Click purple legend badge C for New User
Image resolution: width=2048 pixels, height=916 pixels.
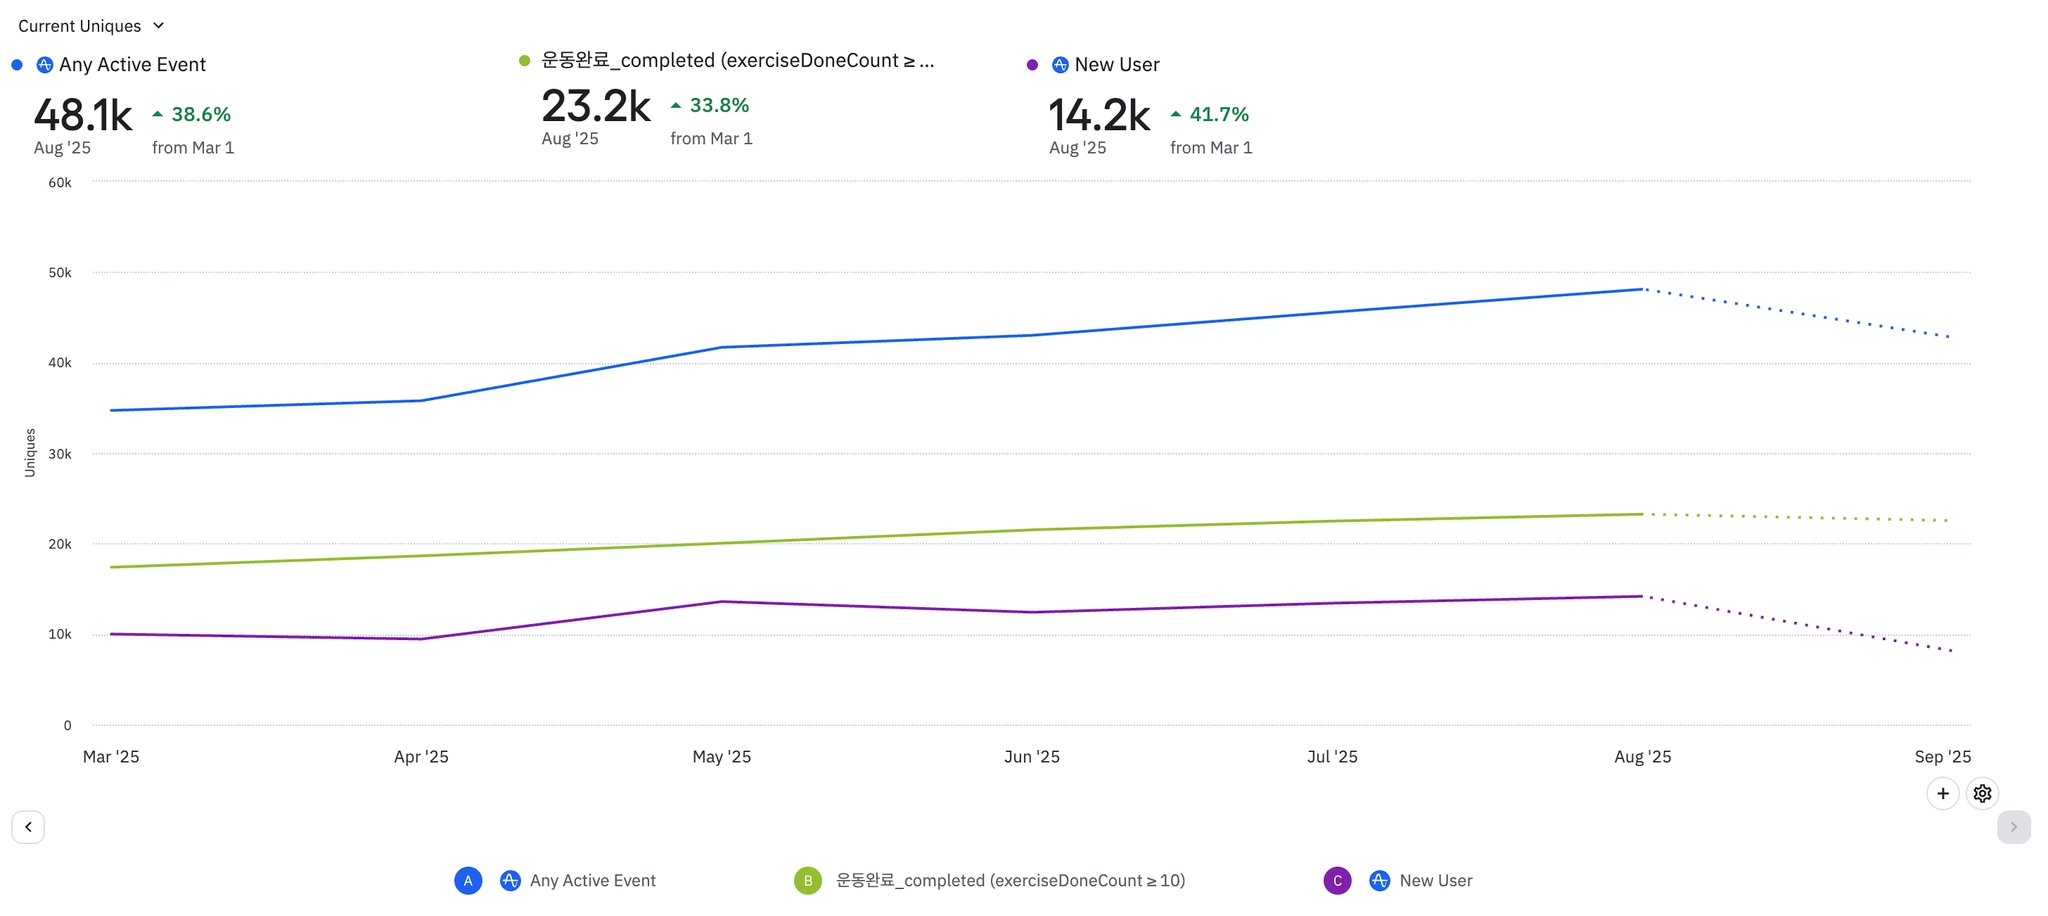pos(1337,881)
